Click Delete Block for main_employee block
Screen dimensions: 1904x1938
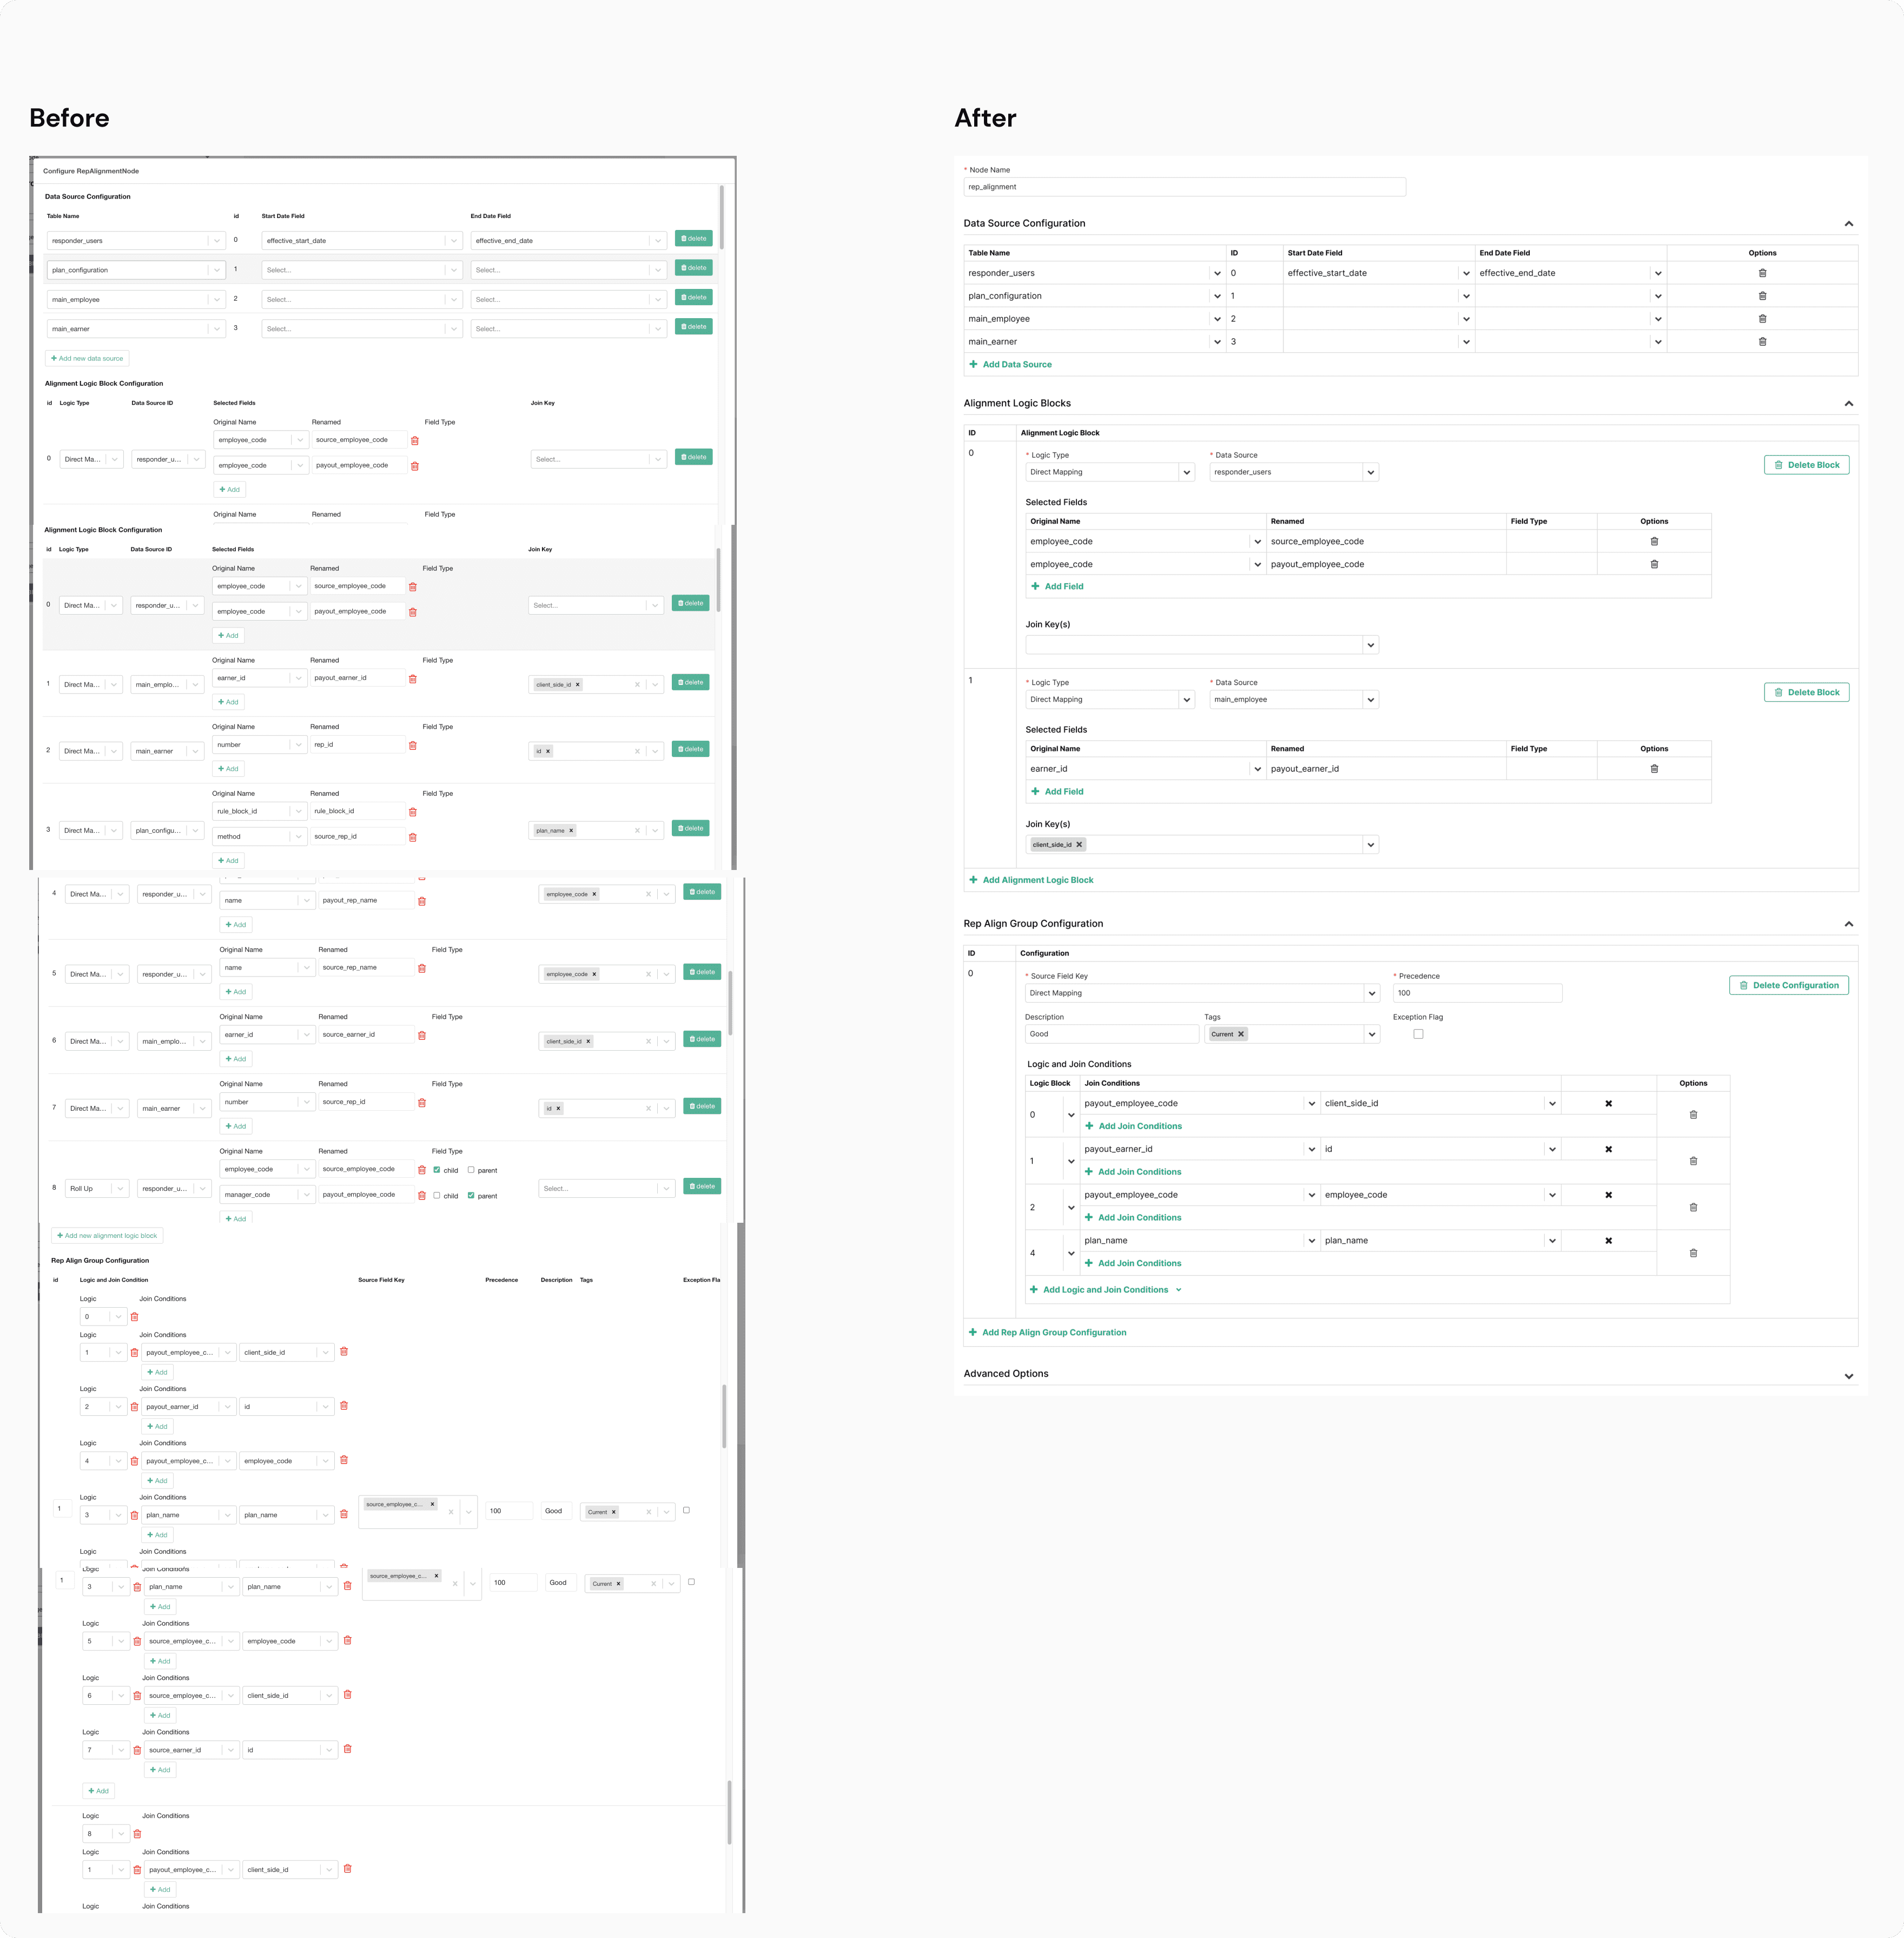coord(1806,692)
